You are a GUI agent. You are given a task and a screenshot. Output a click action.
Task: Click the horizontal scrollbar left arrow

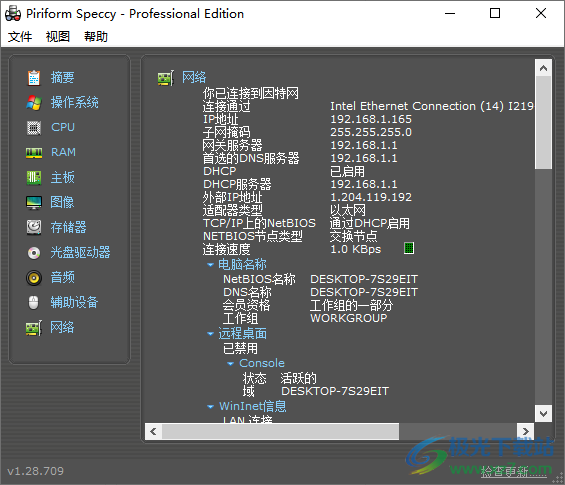click(153, 431)
